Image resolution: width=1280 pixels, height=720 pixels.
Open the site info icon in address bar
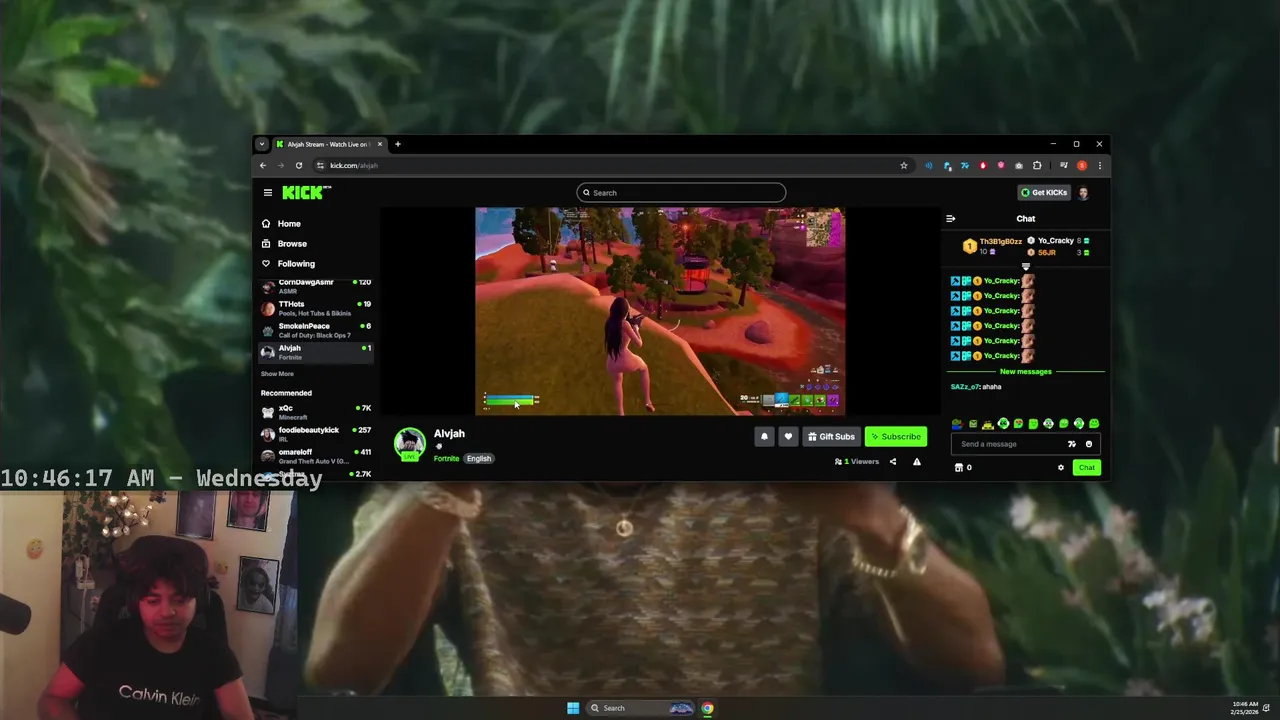(320, 166)
